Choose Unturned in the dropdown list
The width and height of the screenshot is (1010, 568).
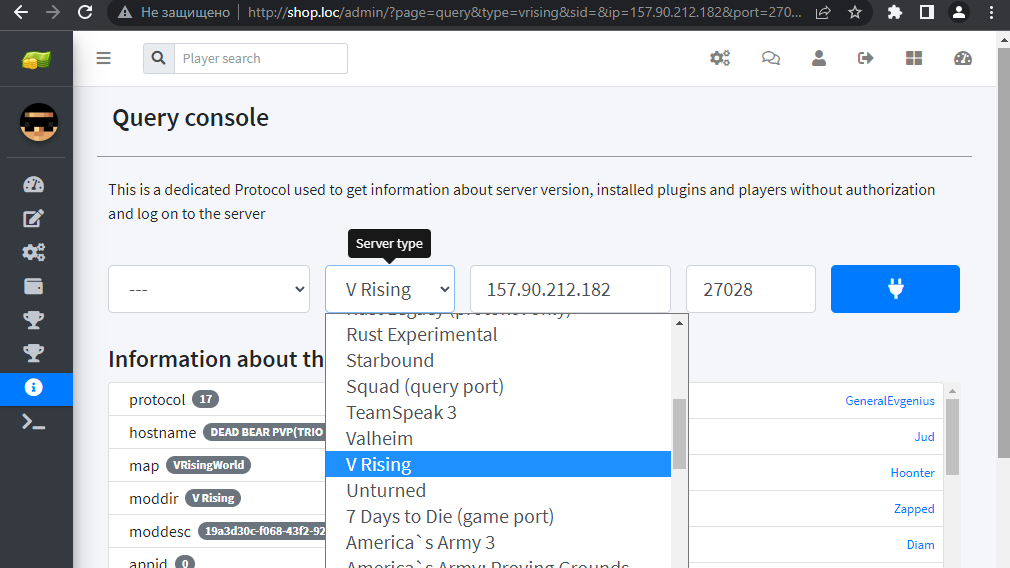386,490
